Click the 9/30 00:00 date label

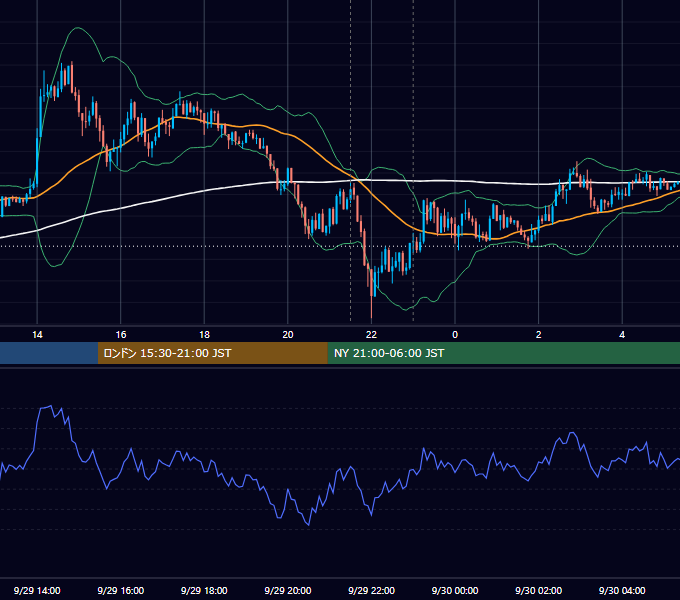pos(455,590)
